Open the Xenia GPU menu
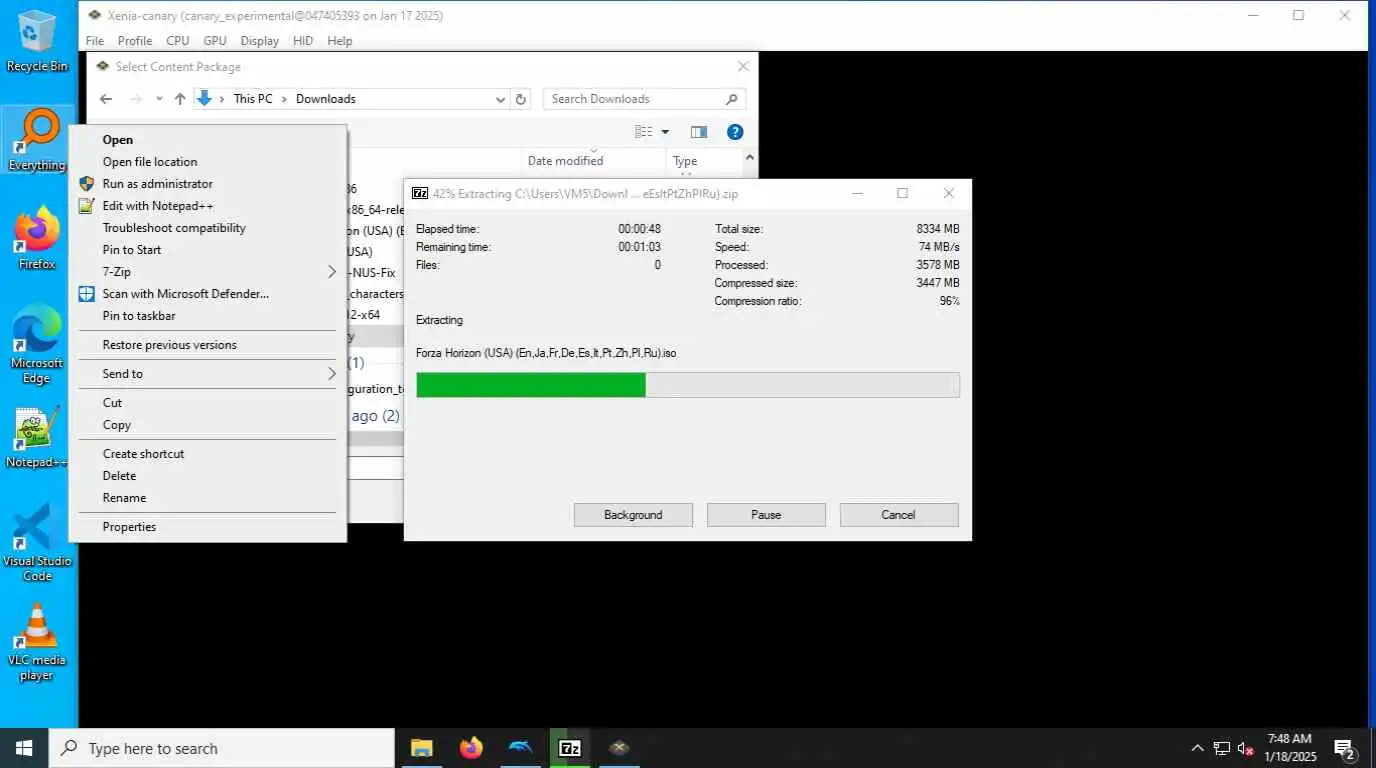Image resolution: width=1376 pixels, height=768 pixels. point(215,41)
